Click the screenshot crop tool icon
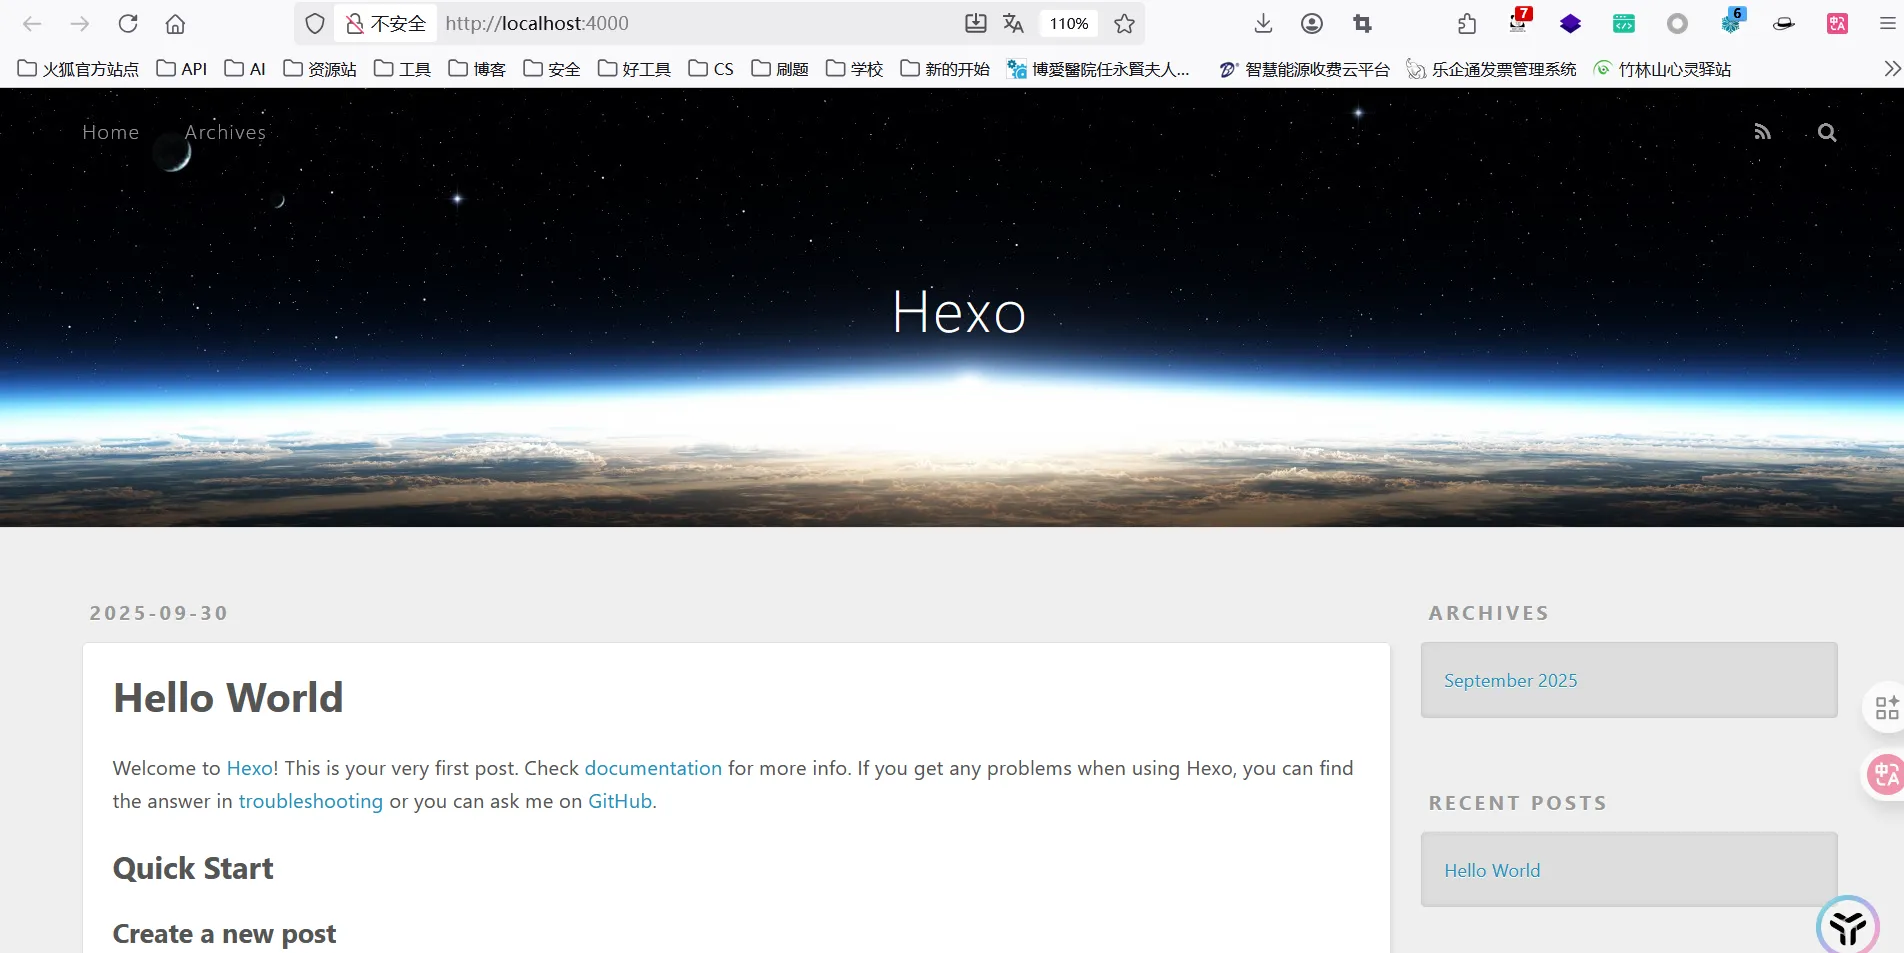 coord(1362,24)
